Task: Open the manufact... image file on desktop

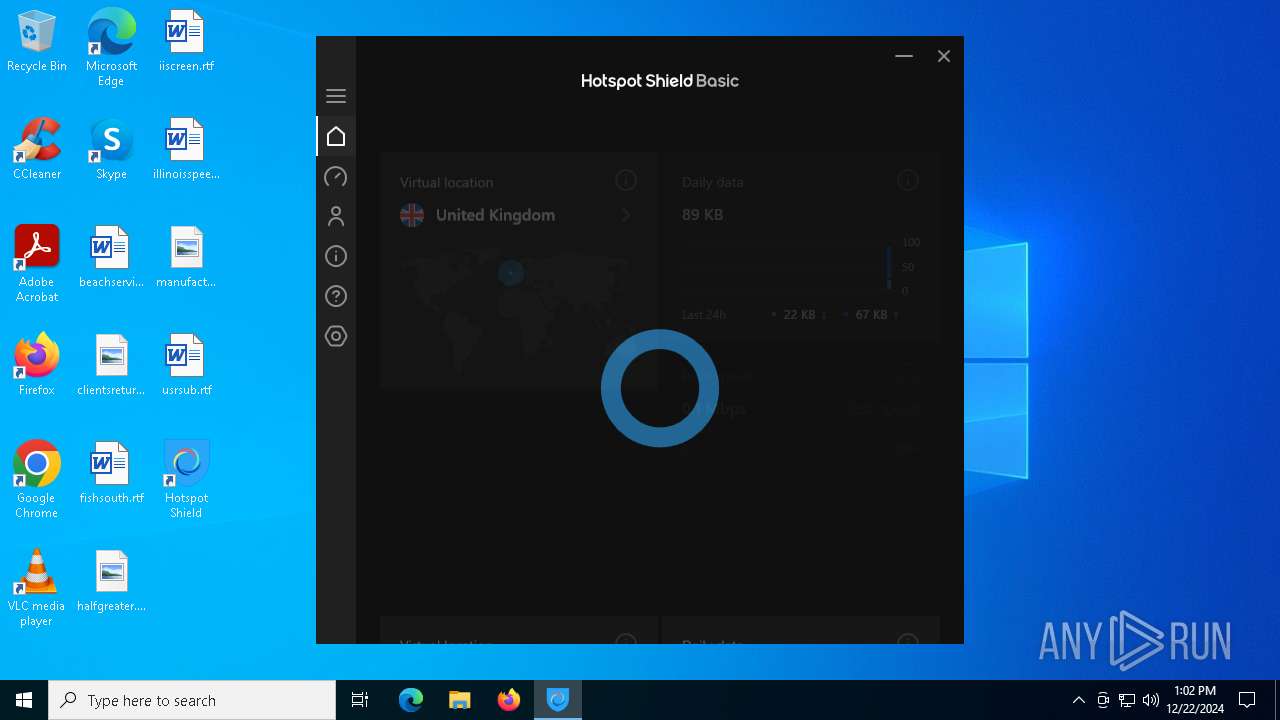Action: (x=186, y=258)
